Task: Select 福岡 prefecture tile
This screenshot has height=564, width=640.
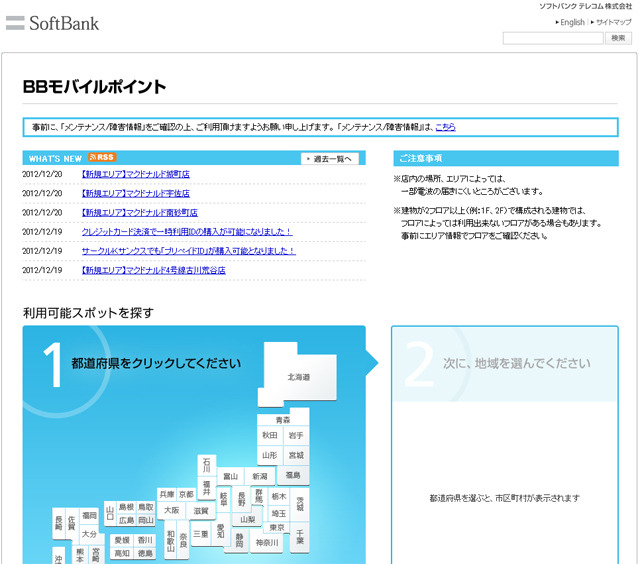Action: point(89,515)
